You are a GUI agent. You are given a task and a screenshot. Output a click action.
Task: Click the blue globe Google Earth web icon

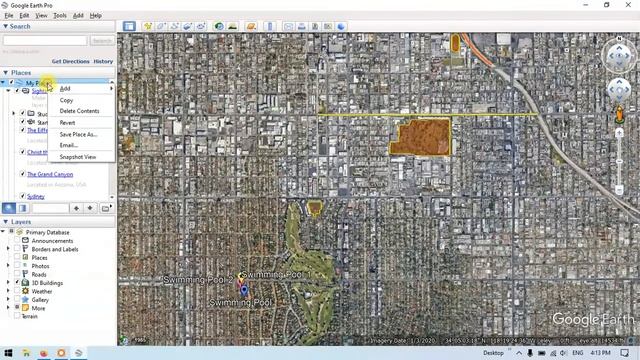pos(341,27)
